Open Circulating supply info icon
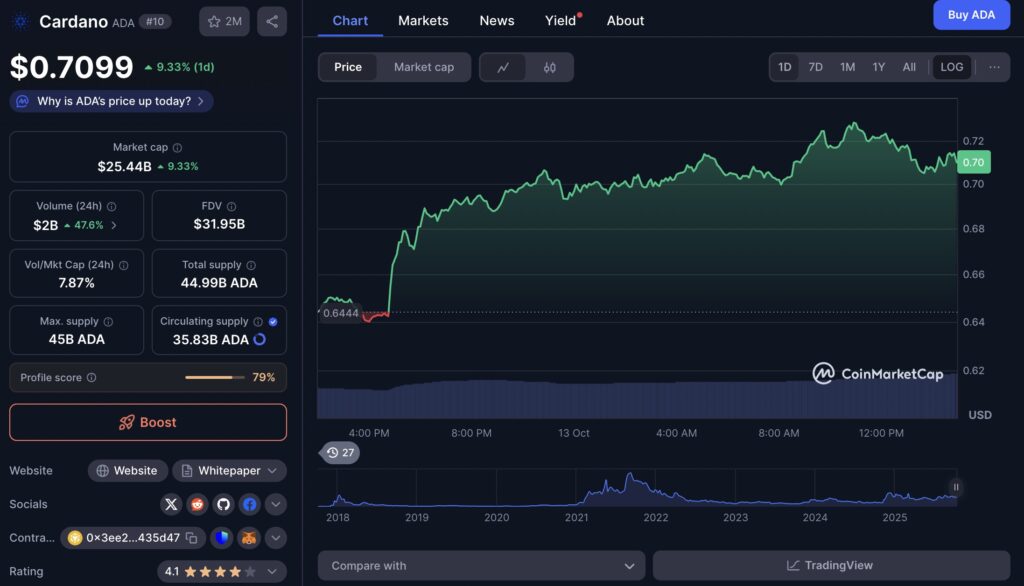The image size is (1024, 586). (258, 321)
